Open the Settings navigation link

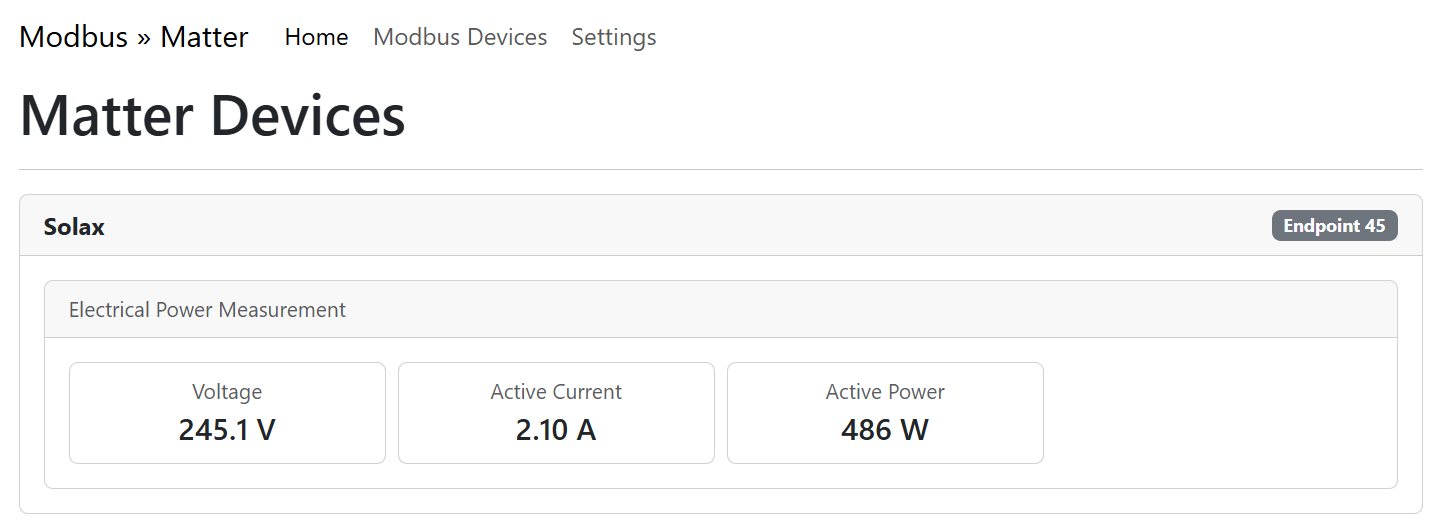point(614,37)
